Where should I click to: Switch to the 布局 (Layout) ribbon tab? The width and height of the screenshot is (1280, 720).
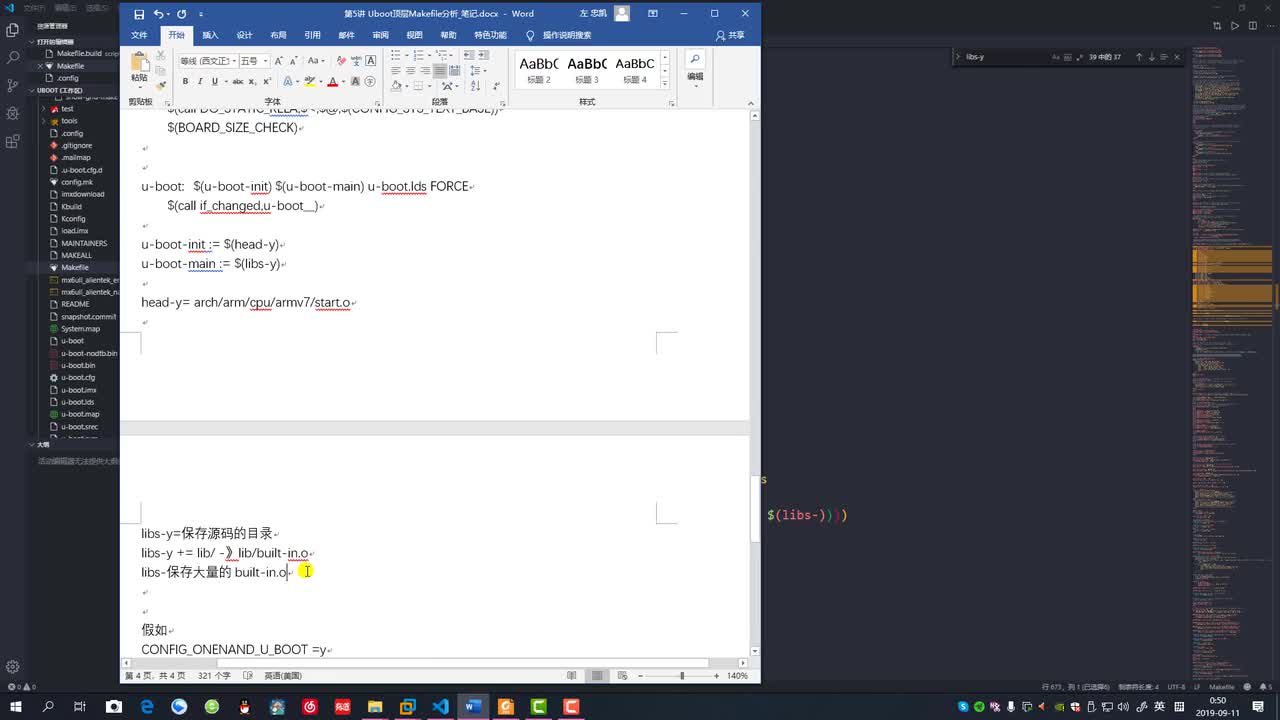[278, 35]
